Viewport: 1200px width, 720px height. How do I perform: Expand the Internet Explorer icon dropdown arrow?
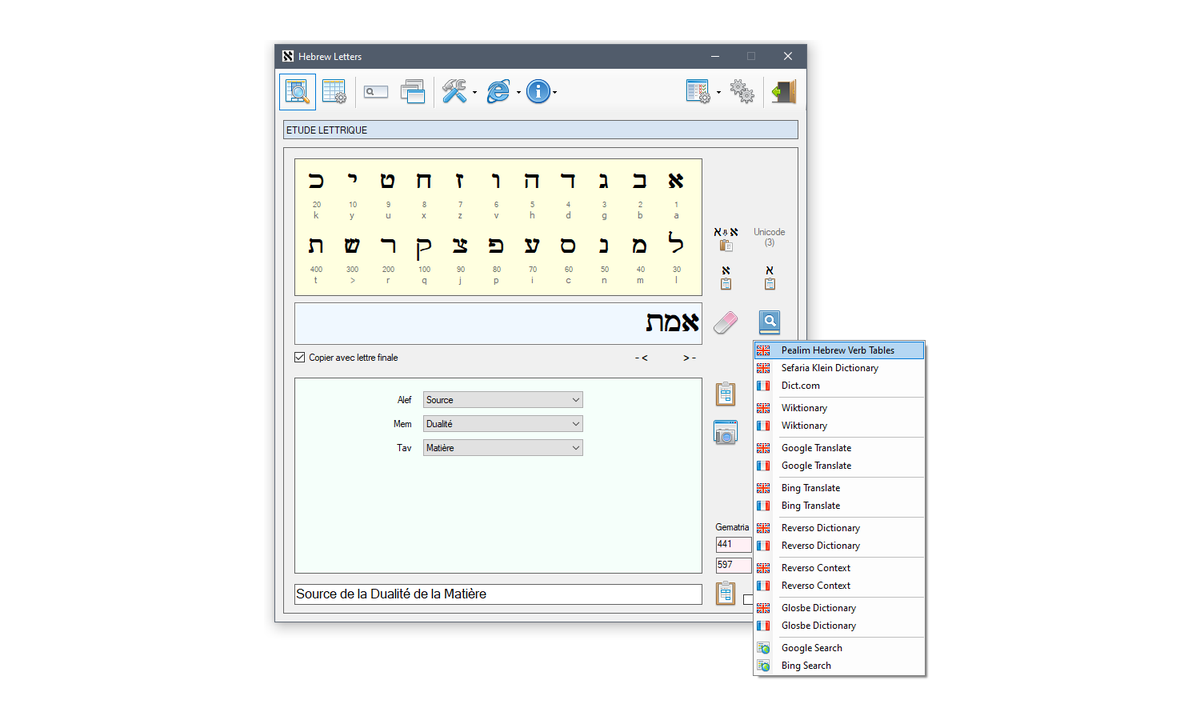(x=518, y=93)
